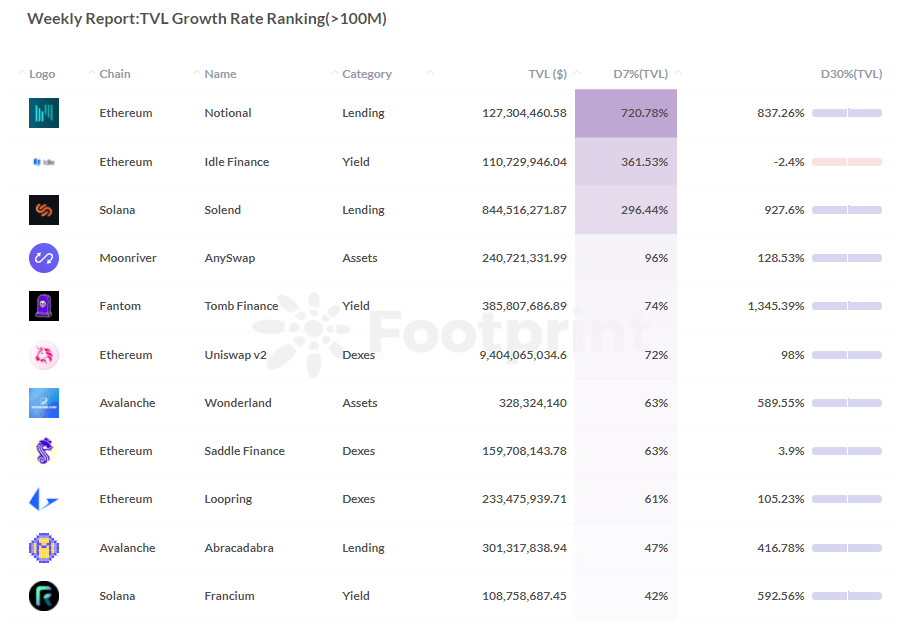Viewport: 911px width, 637px height.
Task: Sort table by TVL ($) column header
Action: point(547,74)
